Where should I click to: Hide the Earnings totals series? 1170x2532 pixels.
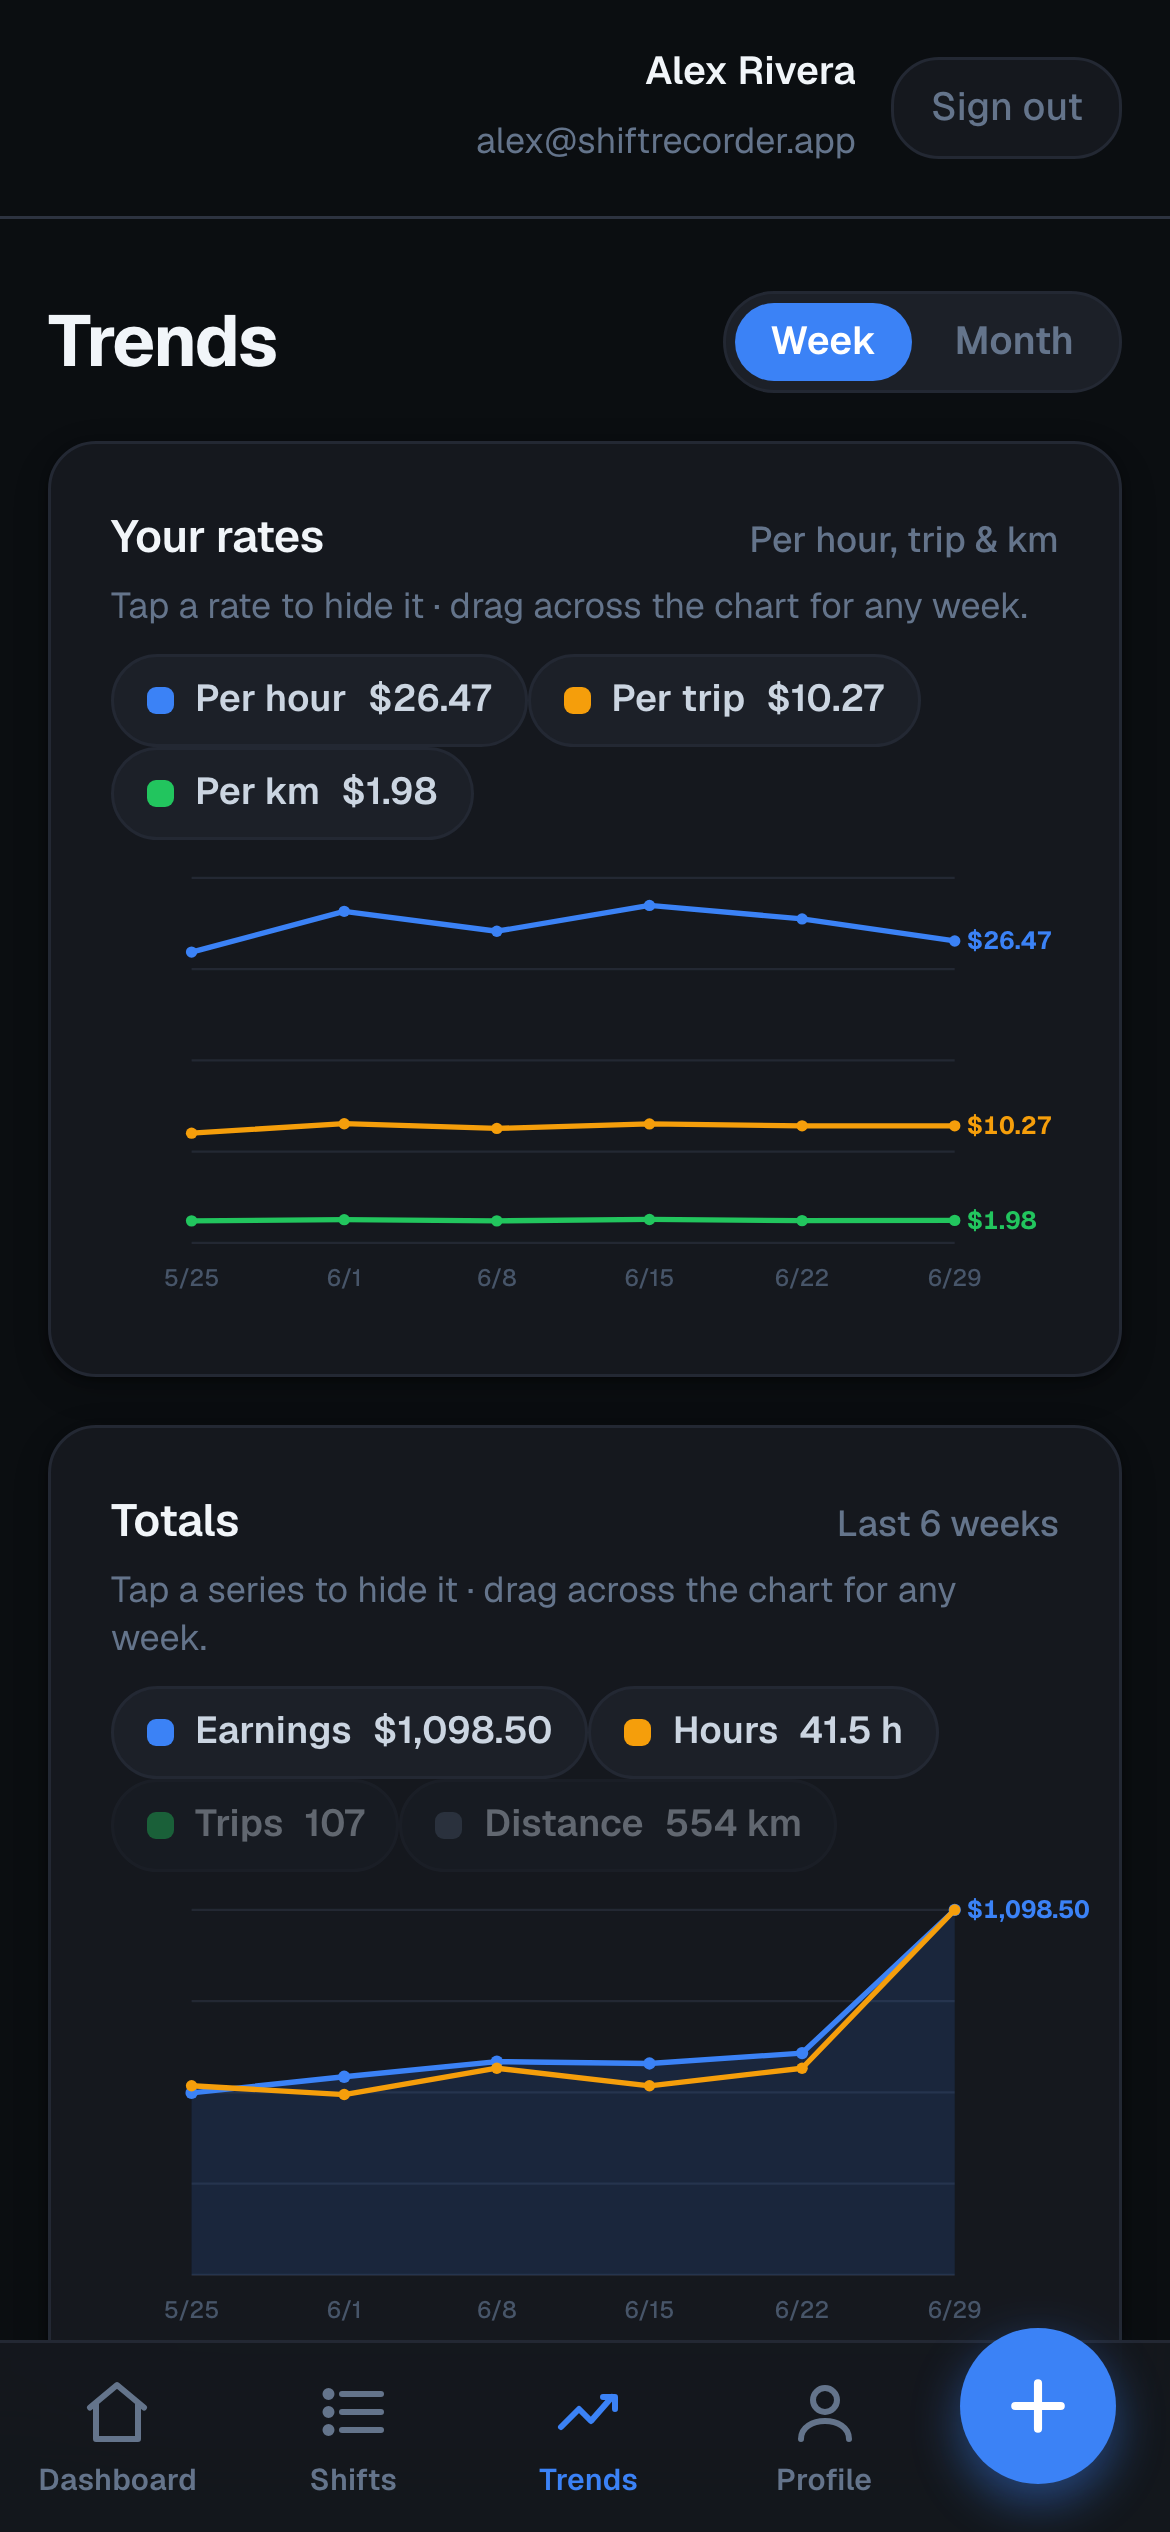pos(349,1731)
